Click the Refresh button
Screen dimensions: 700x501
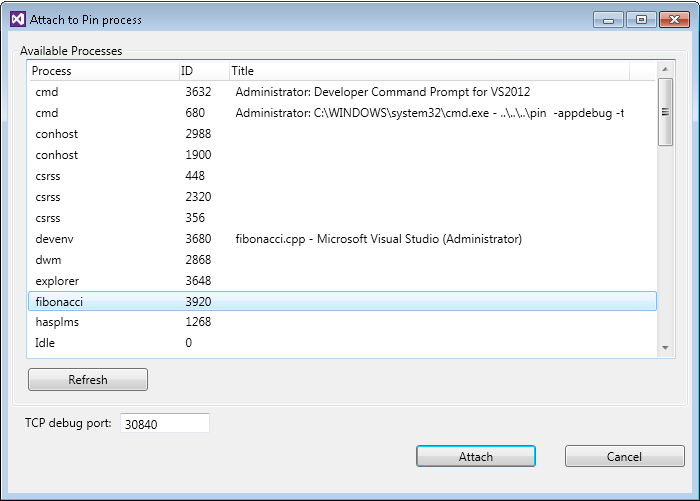(x=88, y=380)
